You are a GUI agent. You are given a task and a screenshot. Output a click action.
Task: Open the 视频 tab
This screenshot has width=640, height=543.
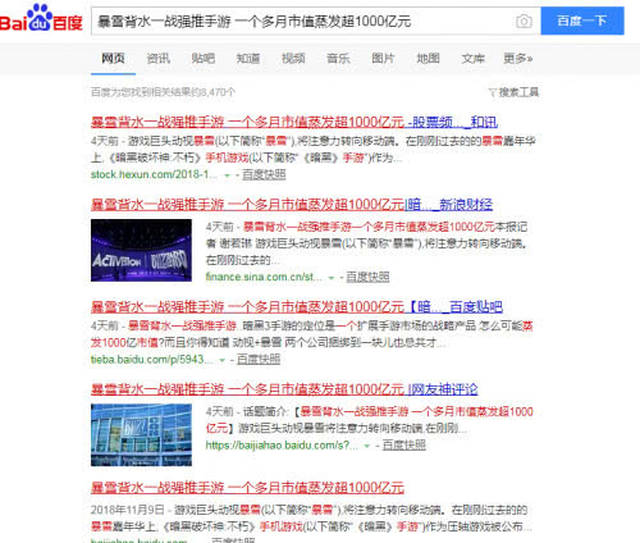pos(293,58)
